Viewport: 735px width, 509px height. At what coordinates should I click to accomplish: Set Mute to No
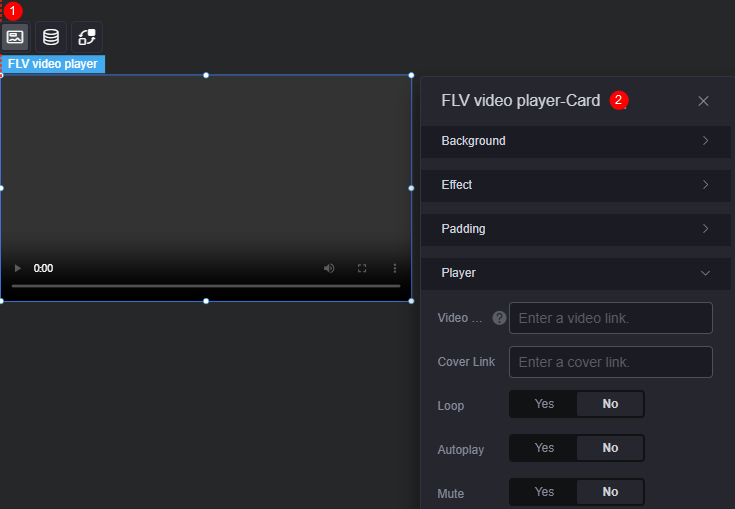pyautogui.click(x=610, y=492)
